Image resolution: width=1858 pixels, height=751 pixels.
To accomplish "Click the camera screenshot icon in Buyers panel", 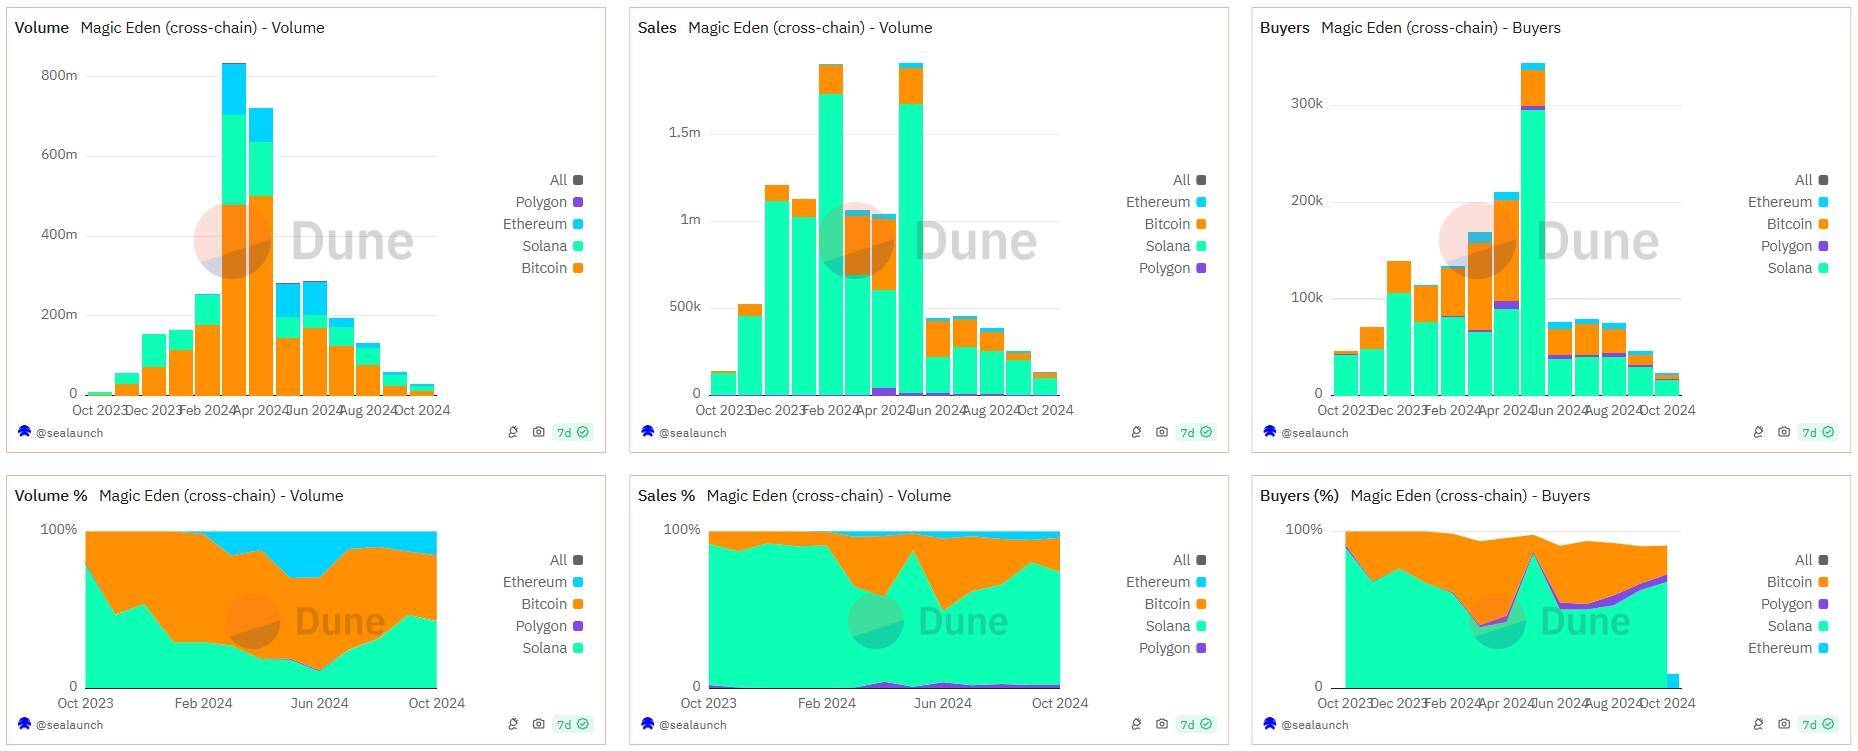I will (x=1784, y=432).
